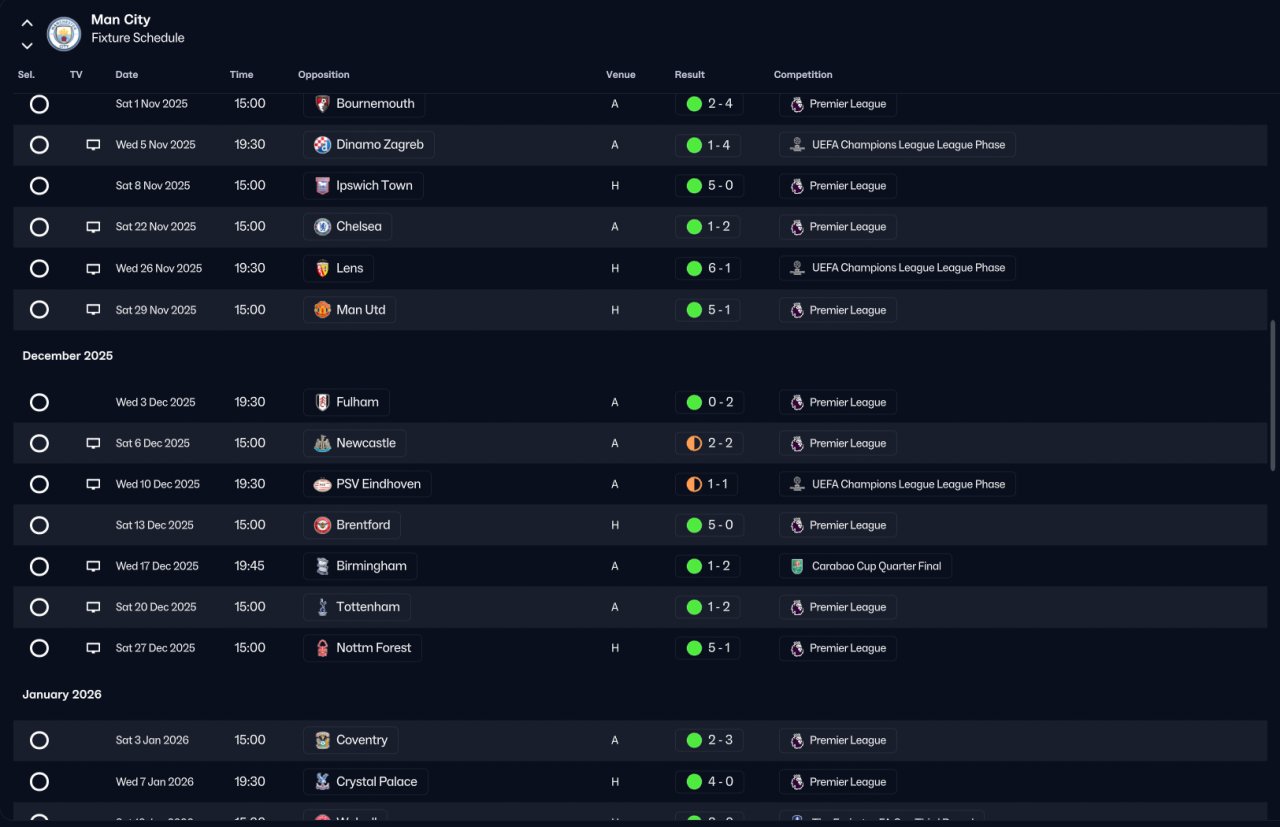Sort by the Date column header

tap(127, 75)
